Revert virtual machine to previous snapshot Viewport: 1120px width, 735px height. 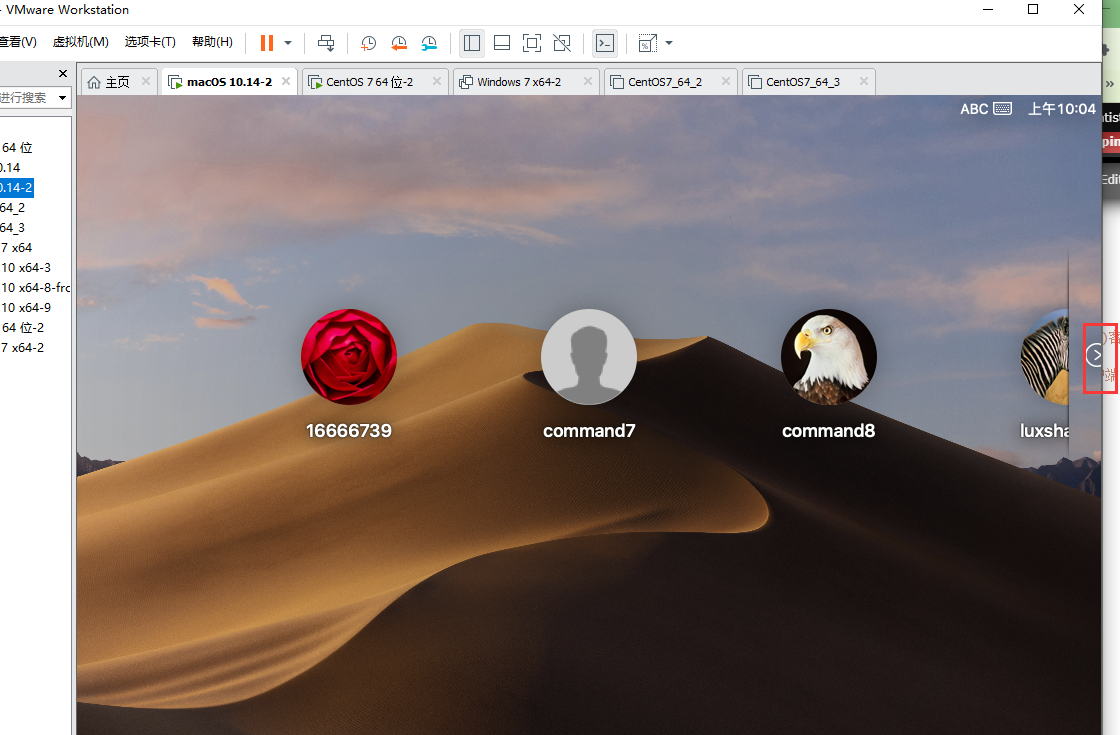[x=399, y=43]
